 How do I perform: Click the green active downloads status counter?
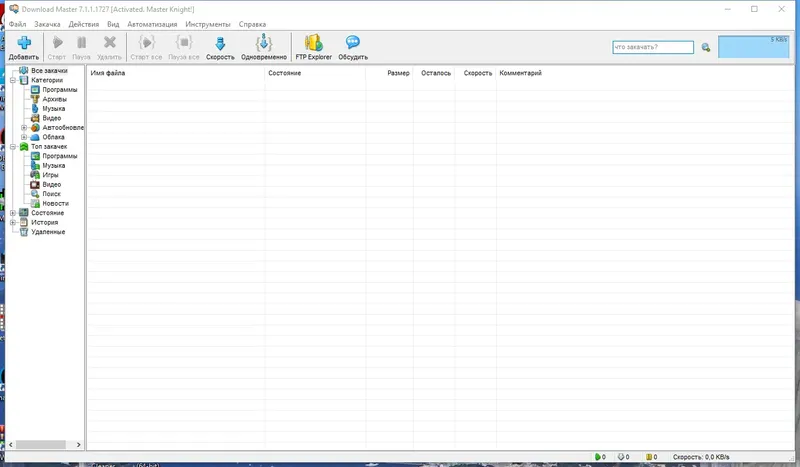click(600, 457)
